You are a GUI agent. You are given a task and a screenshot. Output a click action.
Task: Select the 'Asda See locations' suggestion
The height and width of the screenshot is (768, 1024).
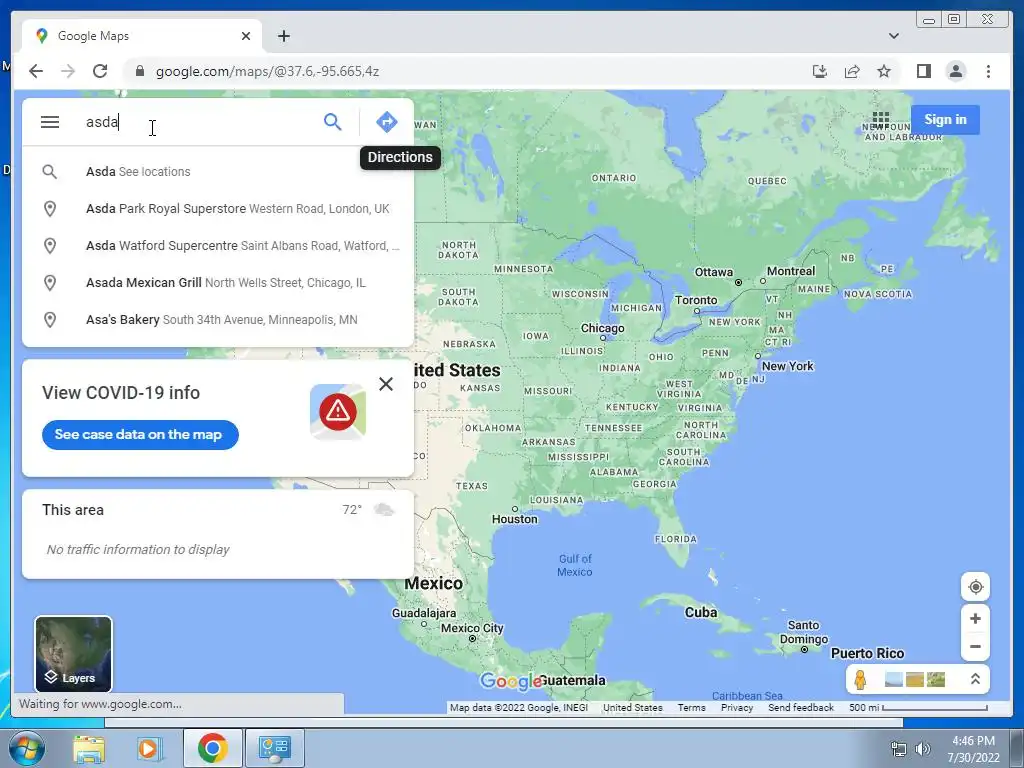pyautogui.click(x=218, y=172)
